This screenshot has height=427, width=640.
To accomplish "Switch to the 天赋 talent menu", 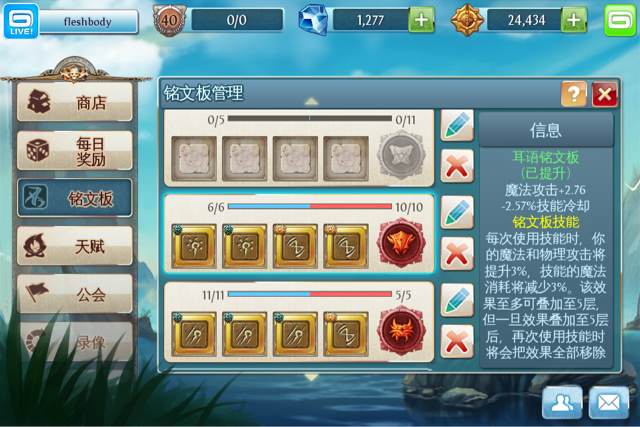I will click(75, 246).
